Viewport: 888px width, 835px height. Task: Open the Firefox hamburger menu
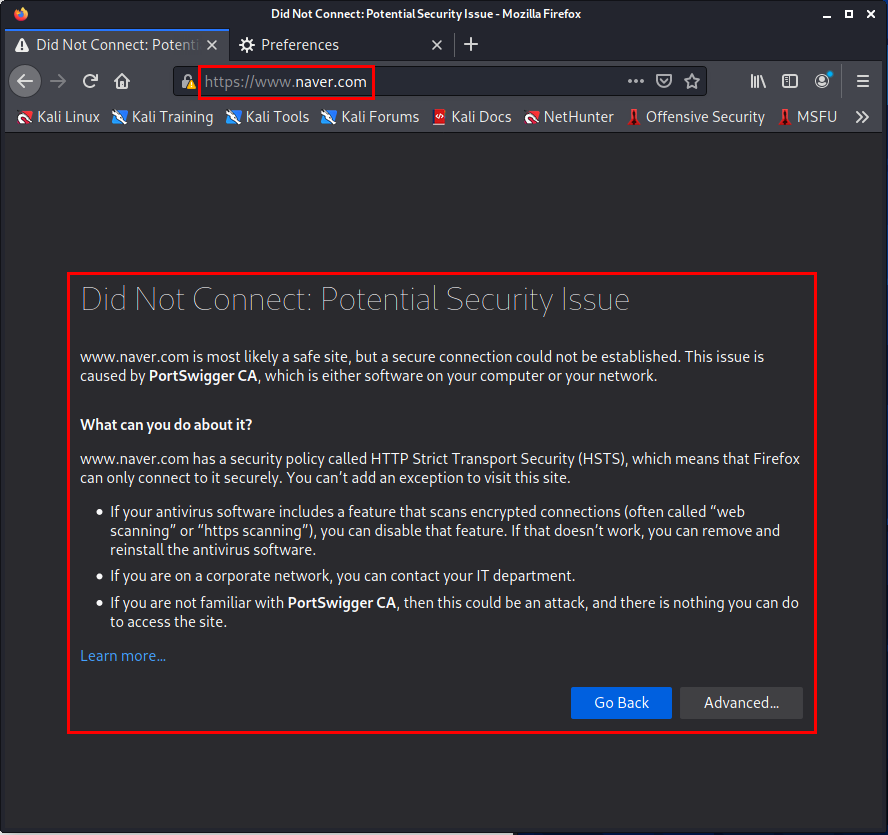[863, 82]
